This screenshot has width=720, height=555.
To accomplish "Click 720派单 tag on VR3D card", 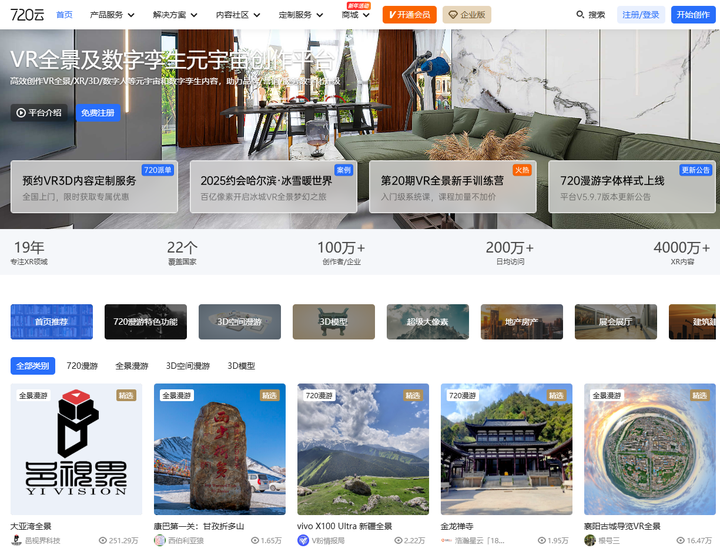I will [x=158, y=170].
